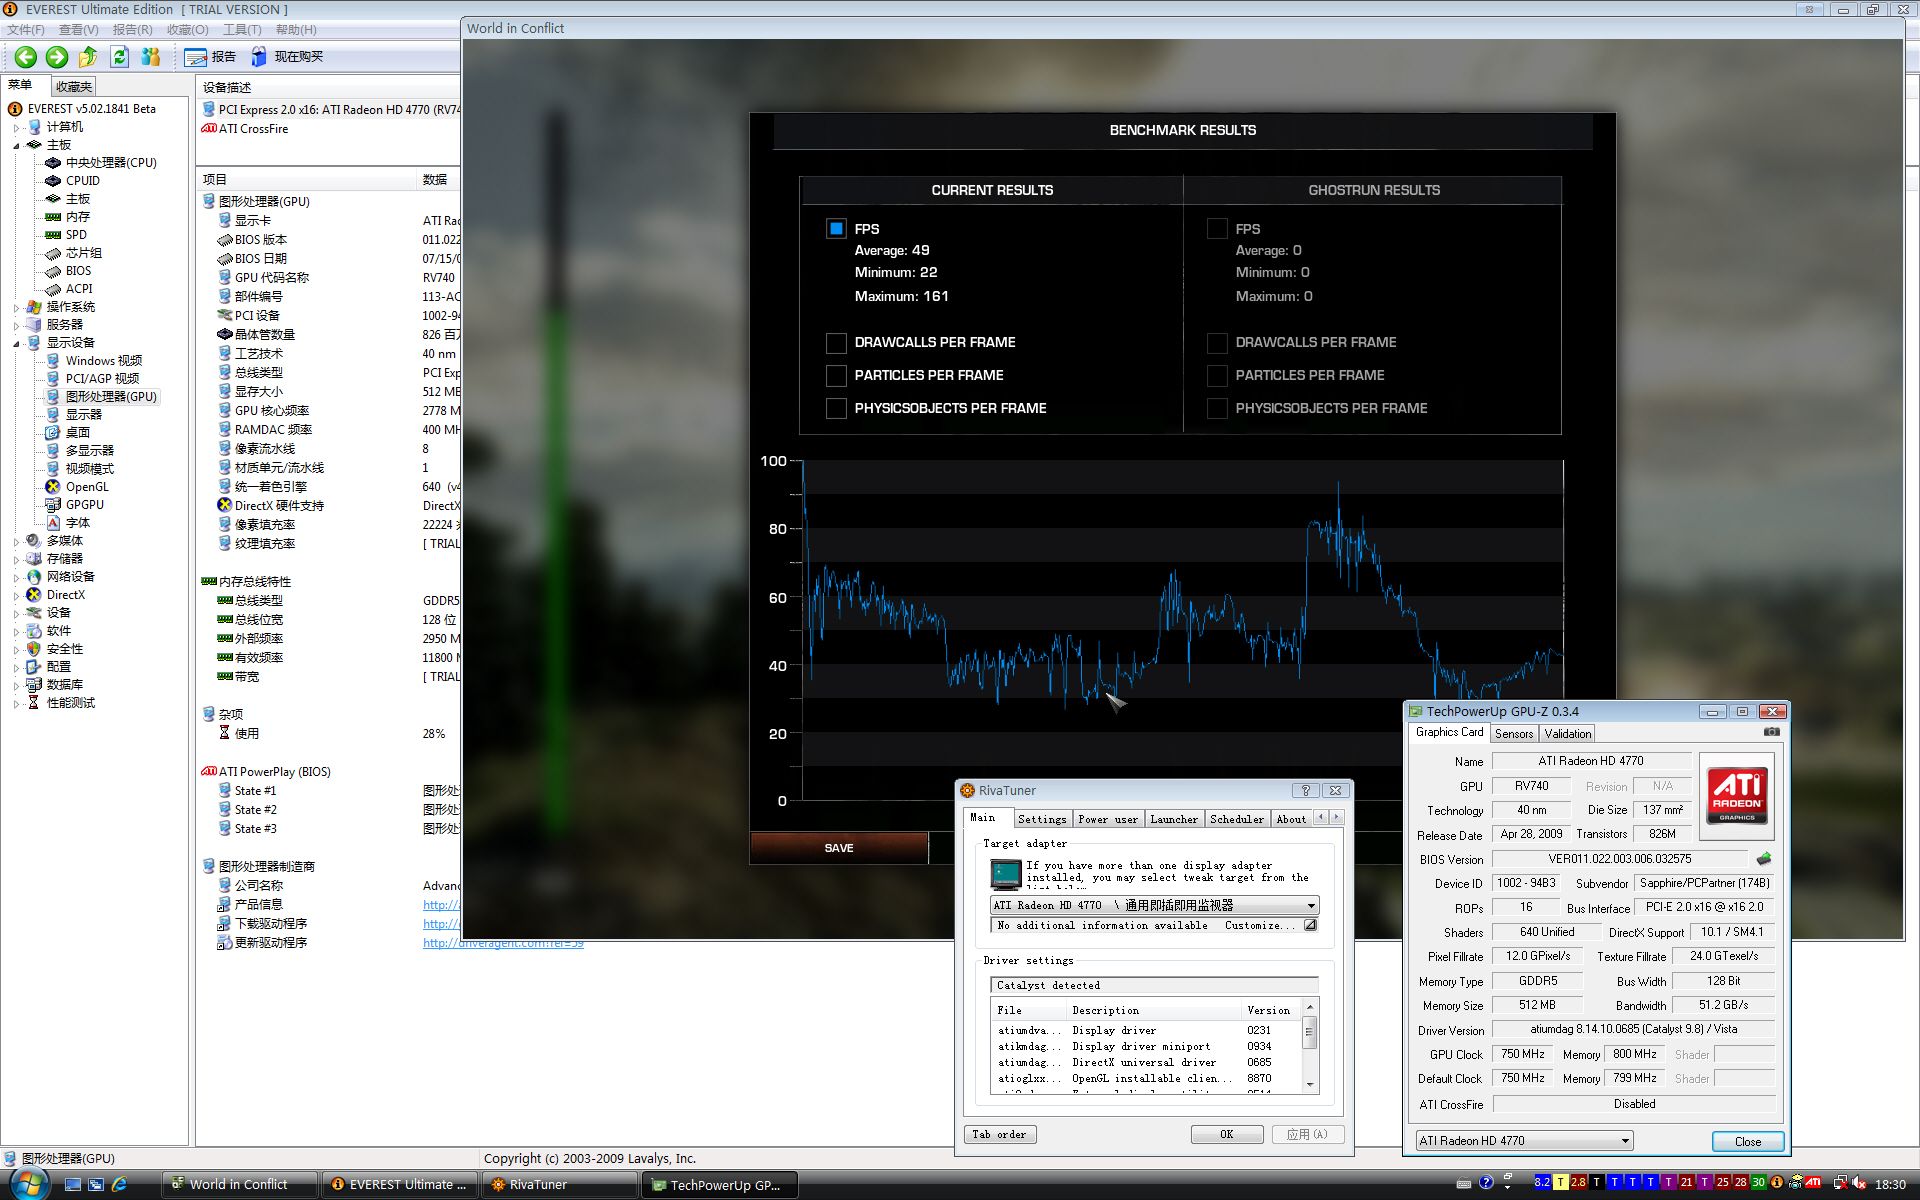Click the volume icon in system tray
This screenshot has width=1920, height=1200.
(x=1858, y=1183)
